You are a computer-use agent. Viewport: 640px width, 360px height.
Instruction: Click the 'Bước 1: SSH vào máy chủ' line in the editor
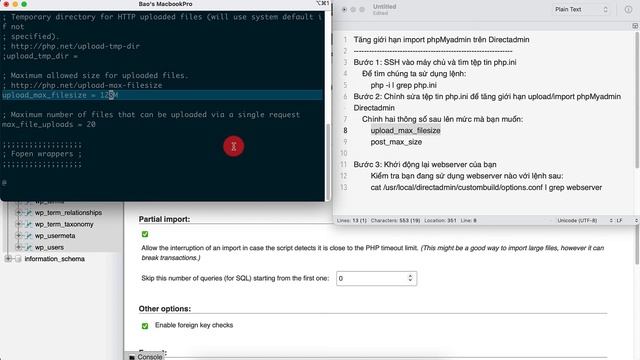[x=435, y=62]
